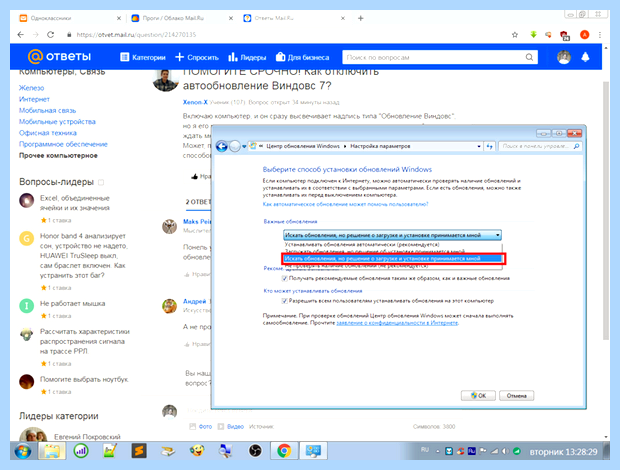Screen dimensions: 620x470
Task: Bookmark this page with the star icon
Action: [x=514, y=35]
